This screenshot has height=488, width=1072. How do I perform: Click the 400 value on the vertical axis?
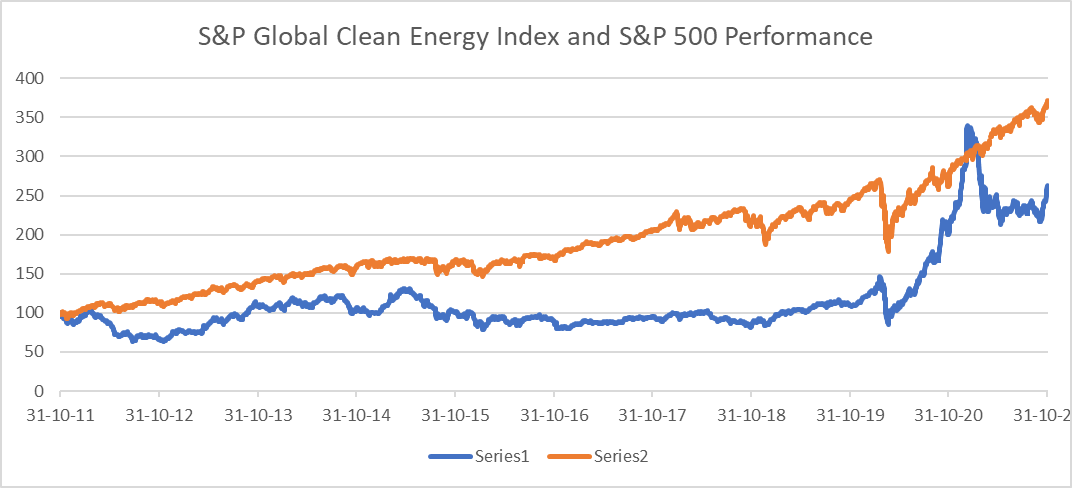pos(36,78)
